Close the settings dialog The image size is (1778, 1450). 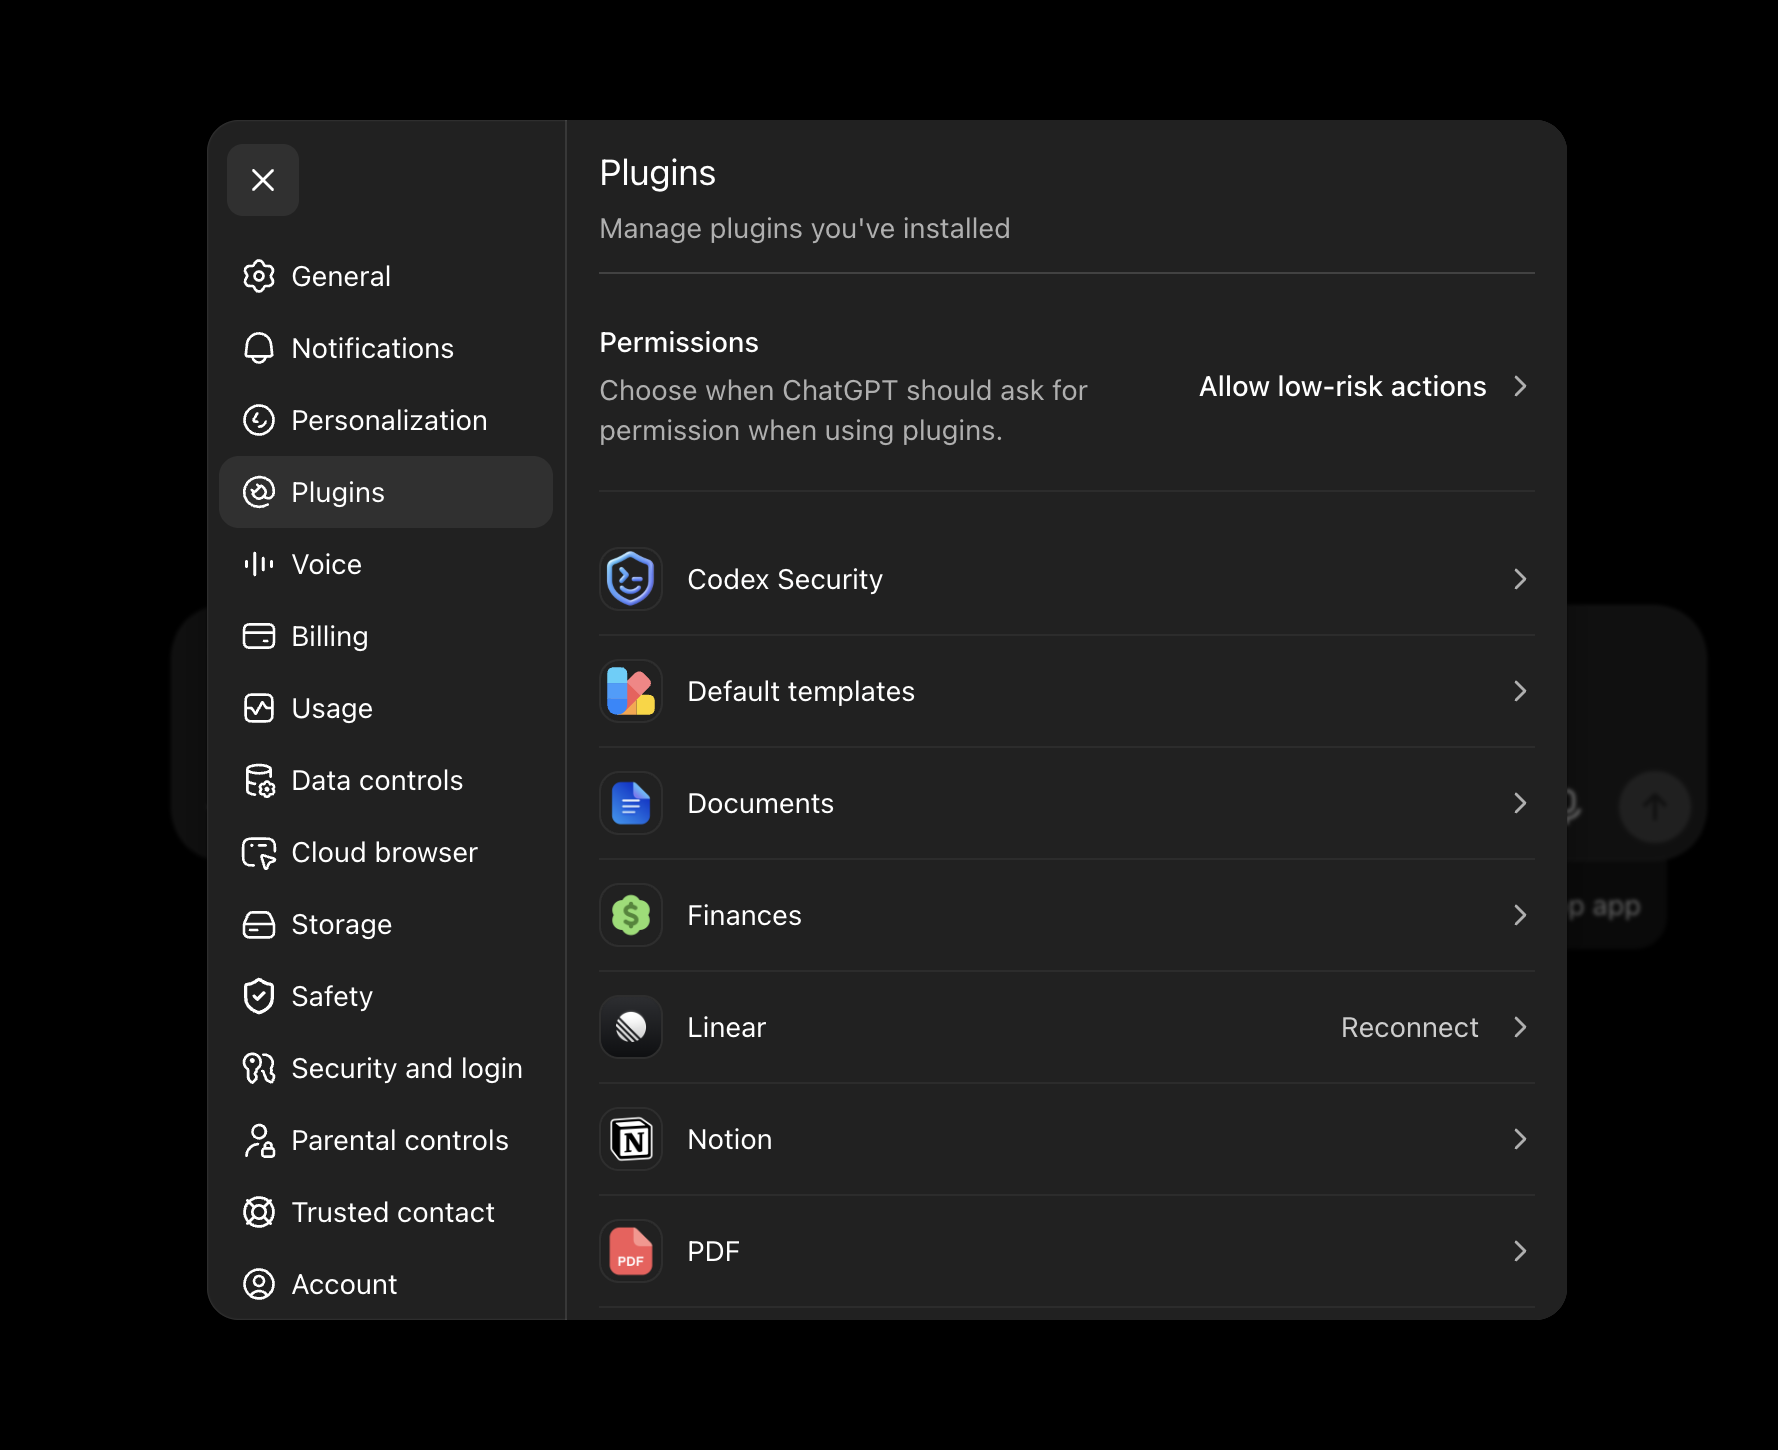tap(263, 180)
